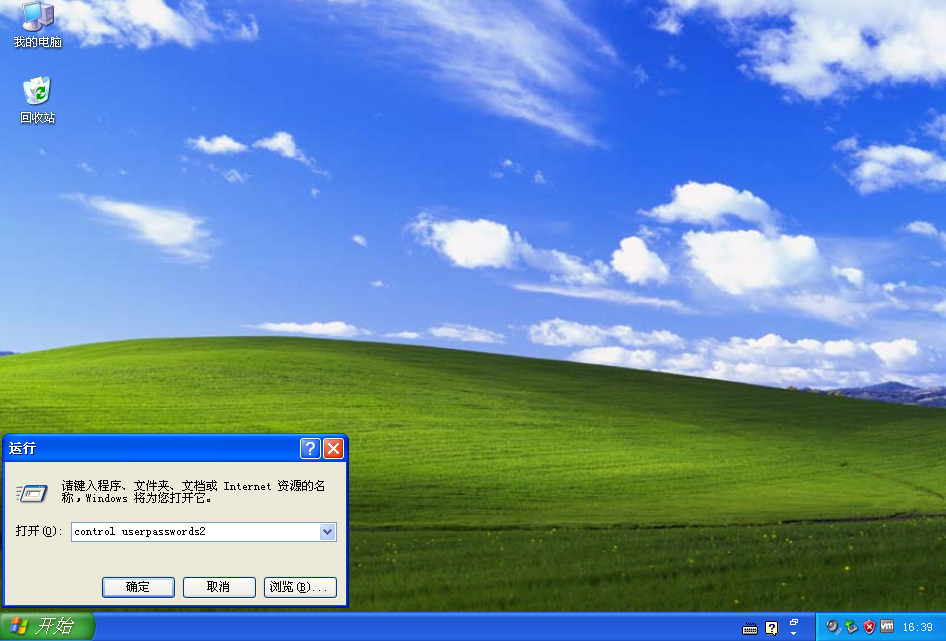
Task: Click the 运行 dialog title bar
Action: coord(150,448)
